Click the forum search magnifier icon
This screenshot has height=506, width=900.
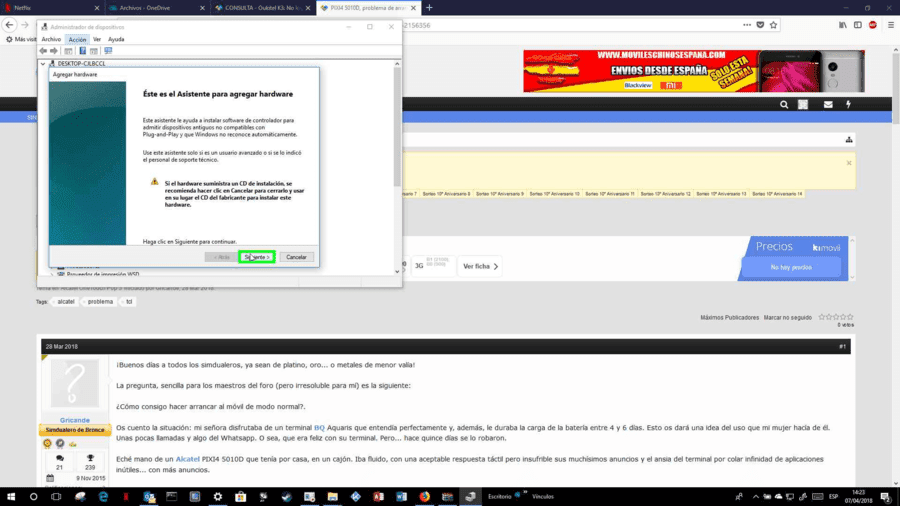pyautogui.click(x=784, y=104)
